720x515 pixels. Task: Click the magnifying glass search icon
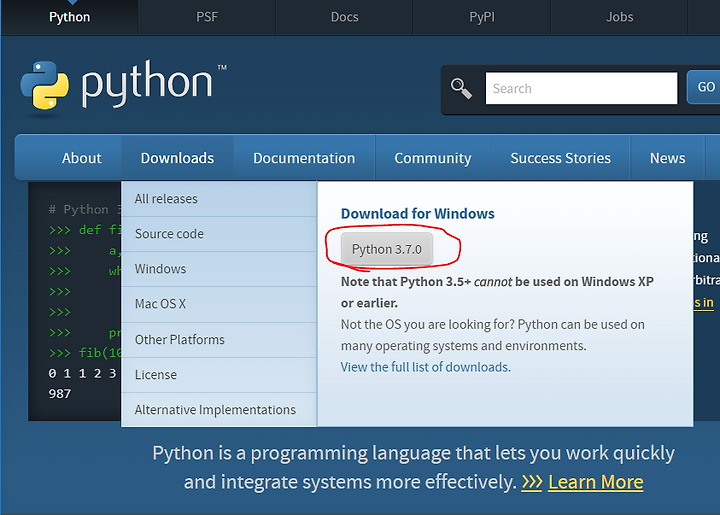coord(461,88)
